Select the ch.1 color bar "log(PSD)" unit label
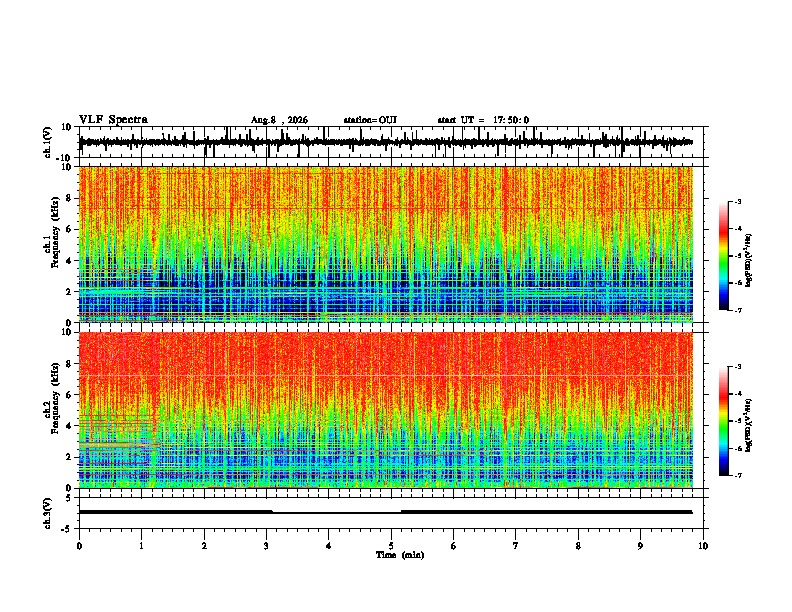Image resolution: width=792 pixels, height=612 pixels. (x=748, y=261)
